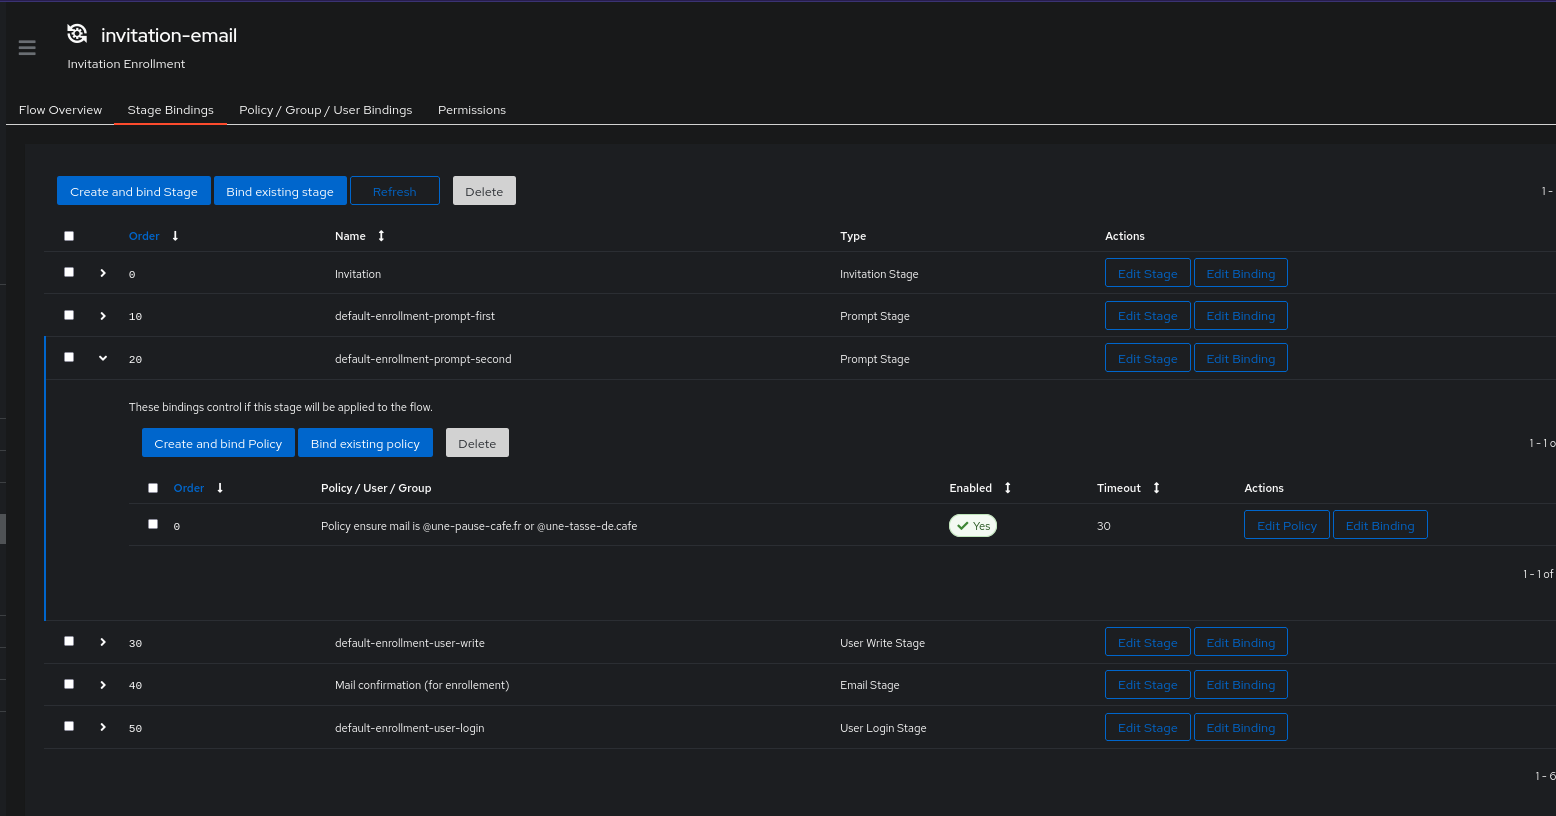Switch to Flow Overview tab
The width and height of the screenshot is (1556, 816).
pos(60,110)
